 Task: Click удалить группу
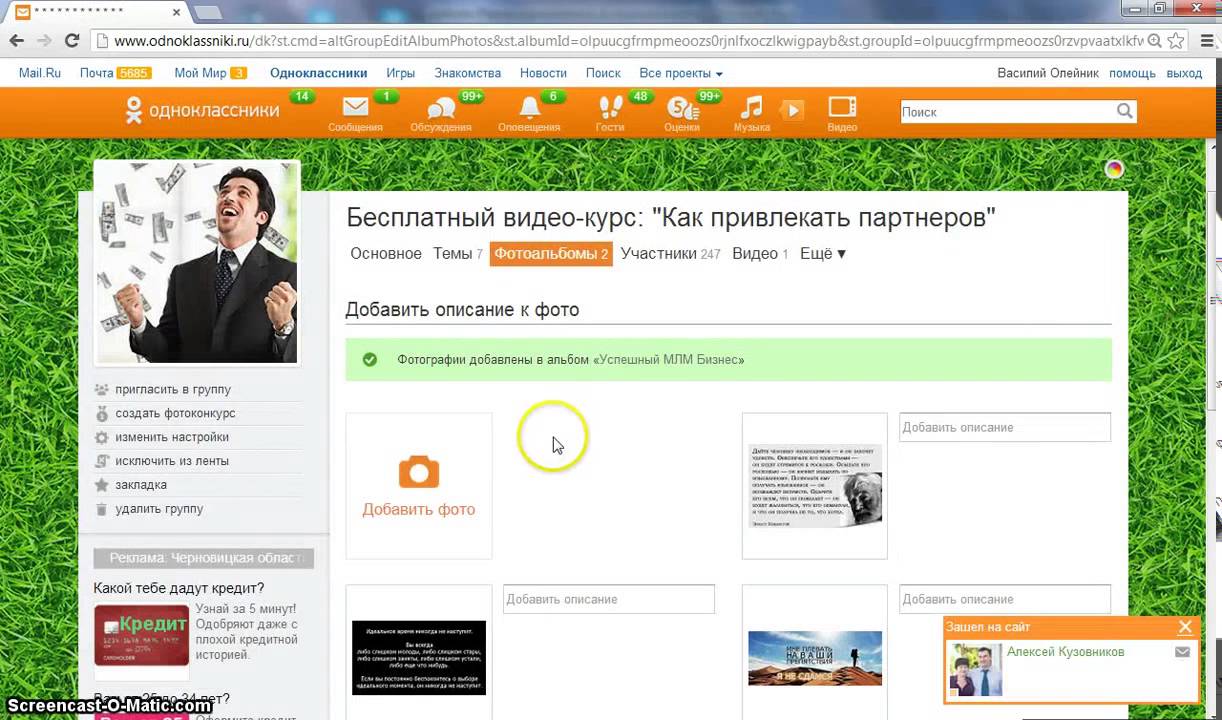(x=159, y=509)
